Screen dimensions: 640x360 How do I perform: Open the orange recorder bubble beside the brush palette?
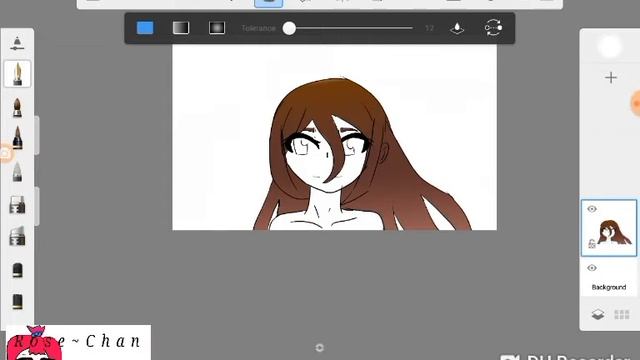pyautogui.click(x=6, y=153)
